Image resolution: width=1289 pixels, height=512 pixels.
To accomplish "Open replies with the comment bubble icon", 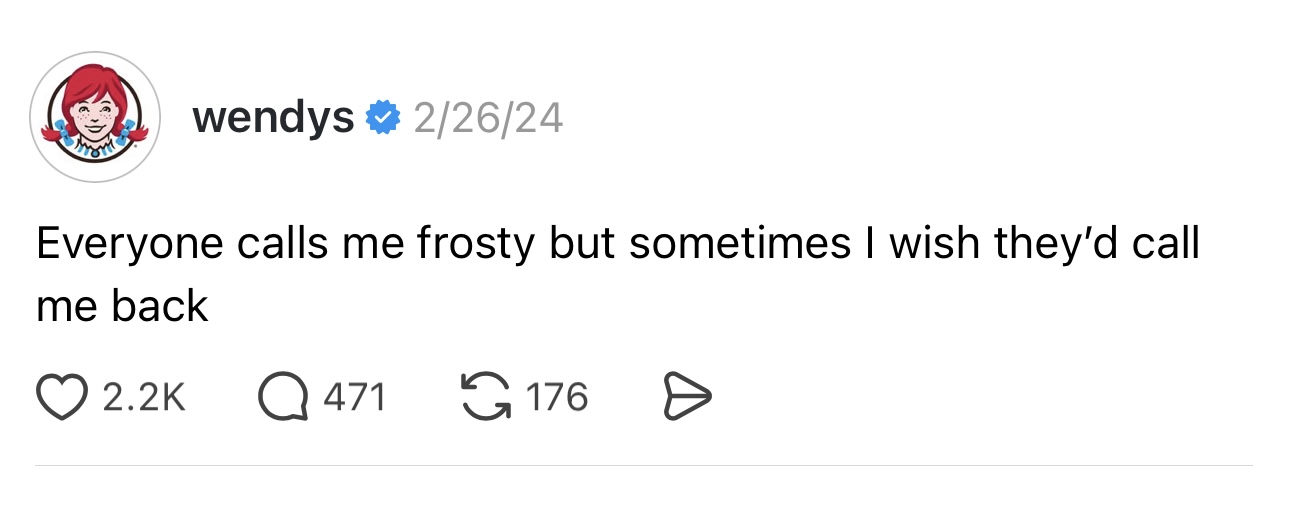I will coord(283,398).
